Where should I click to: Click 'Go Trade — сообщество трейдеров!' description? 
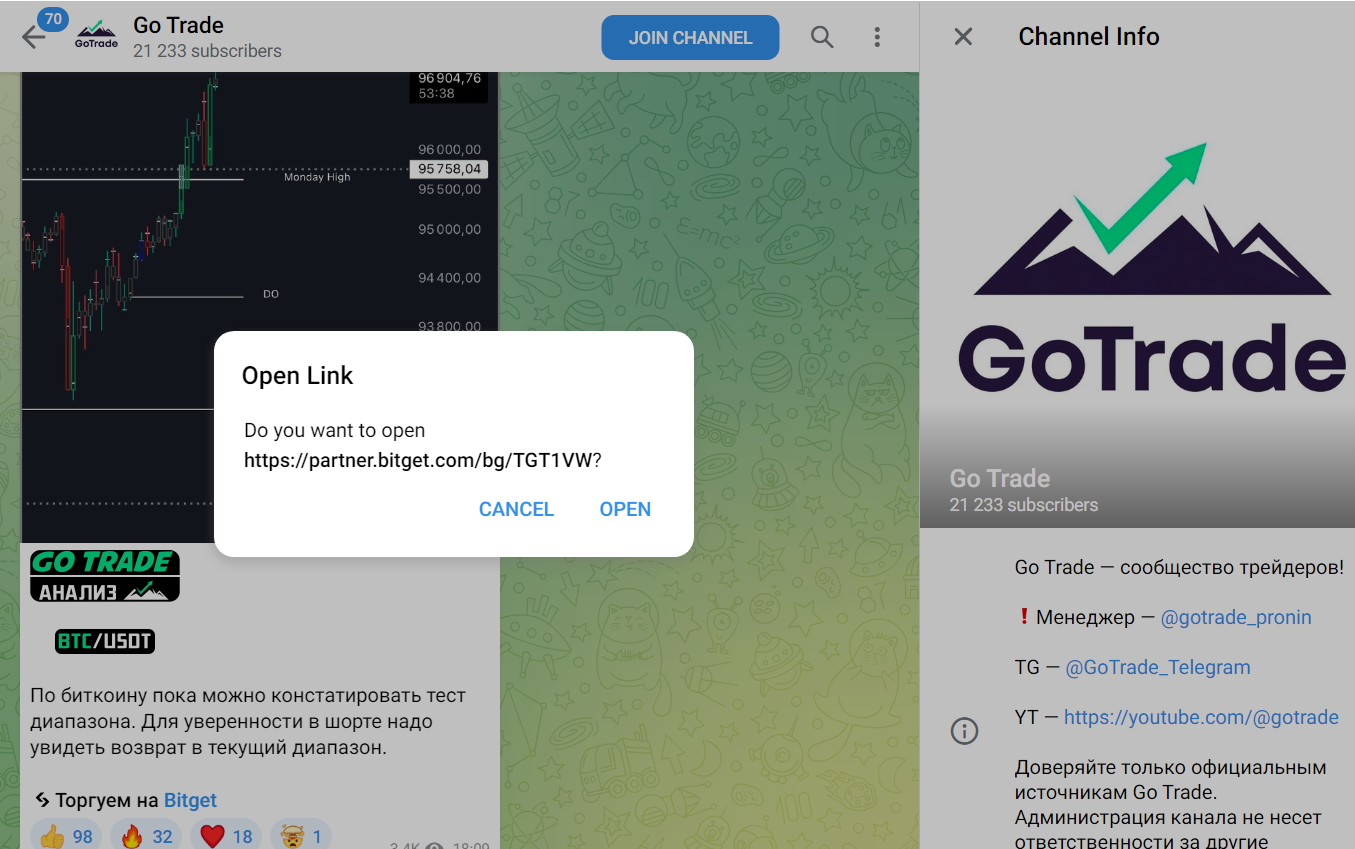(1179, 567)
